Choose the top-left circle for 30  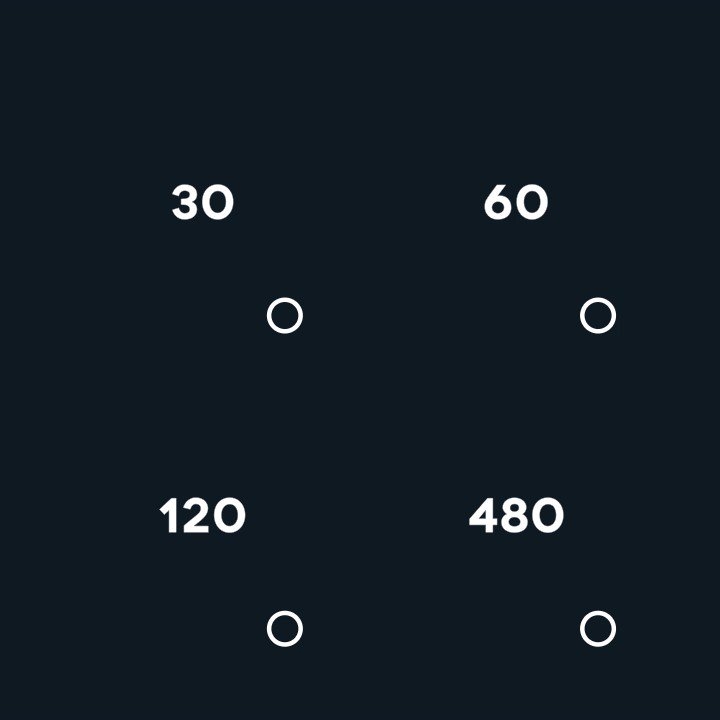tap(285, 316)
